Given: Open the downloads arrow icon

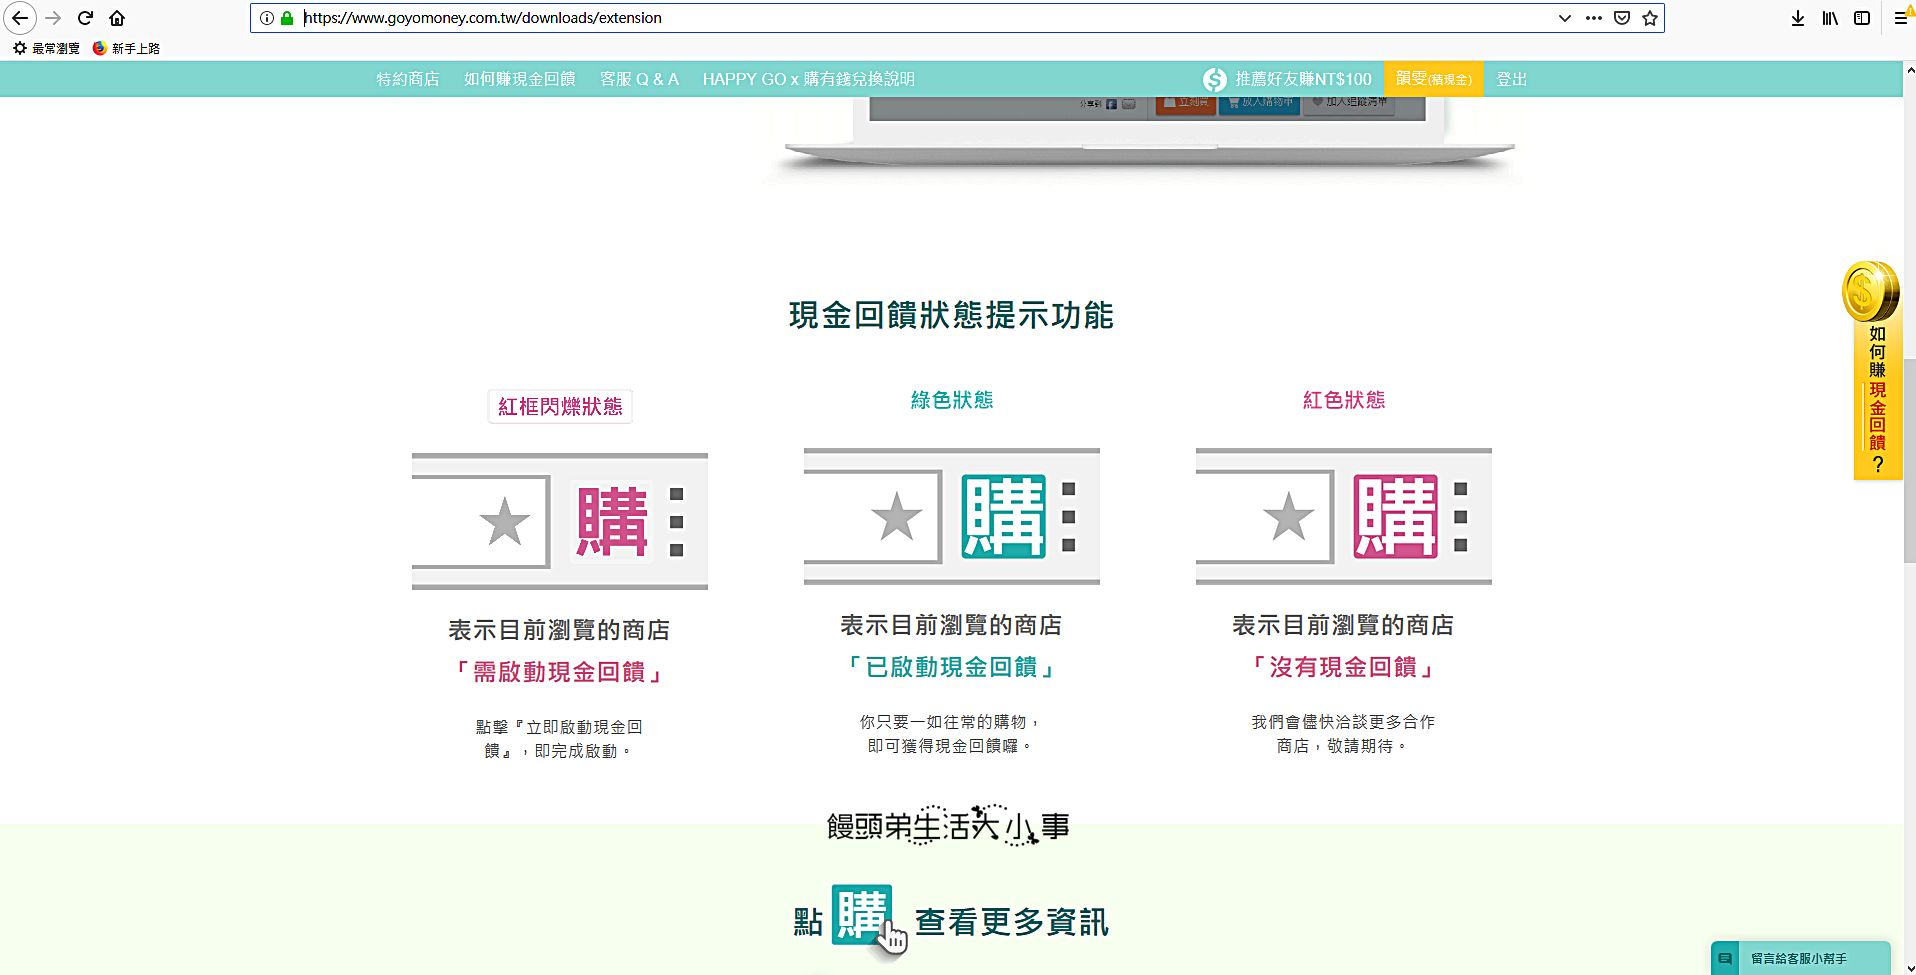Looking at the screenshot, I should point(1797,18).
